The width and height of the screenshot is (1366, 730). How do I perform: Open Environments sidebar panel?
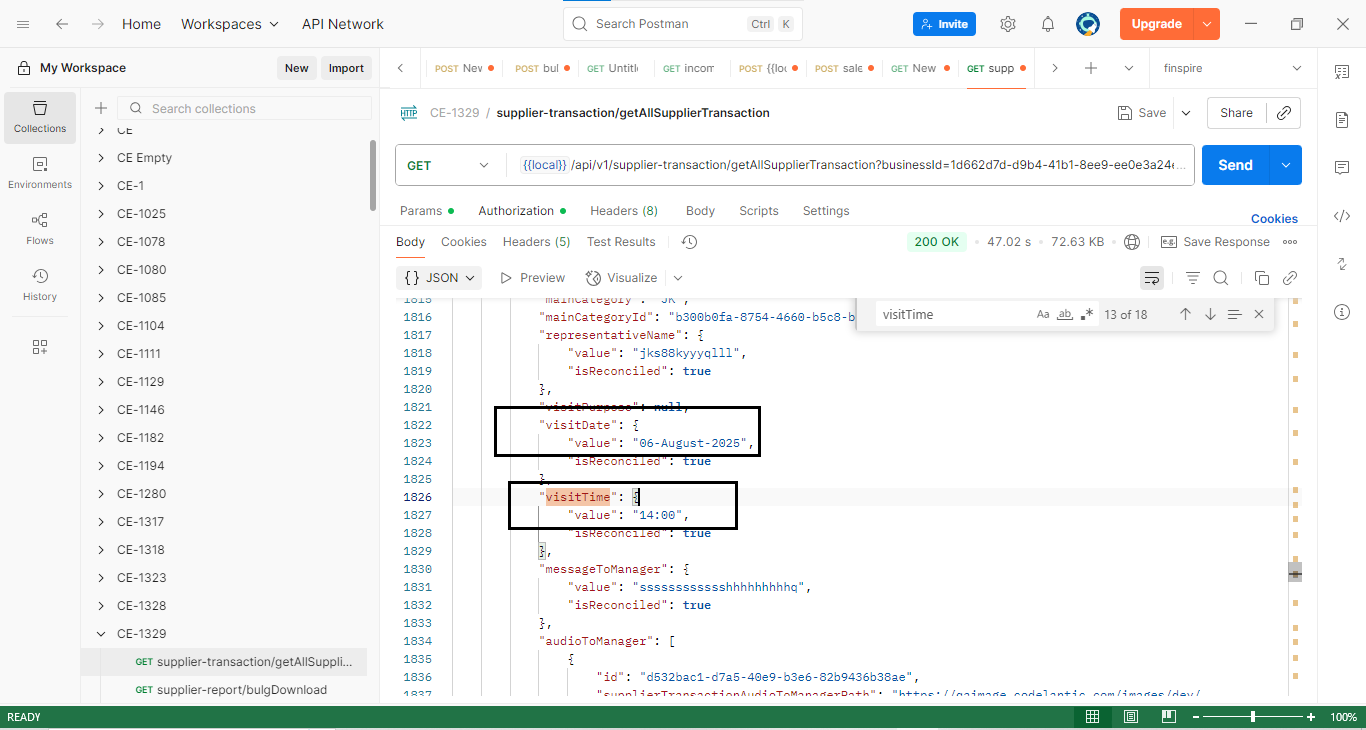[40, 173]
